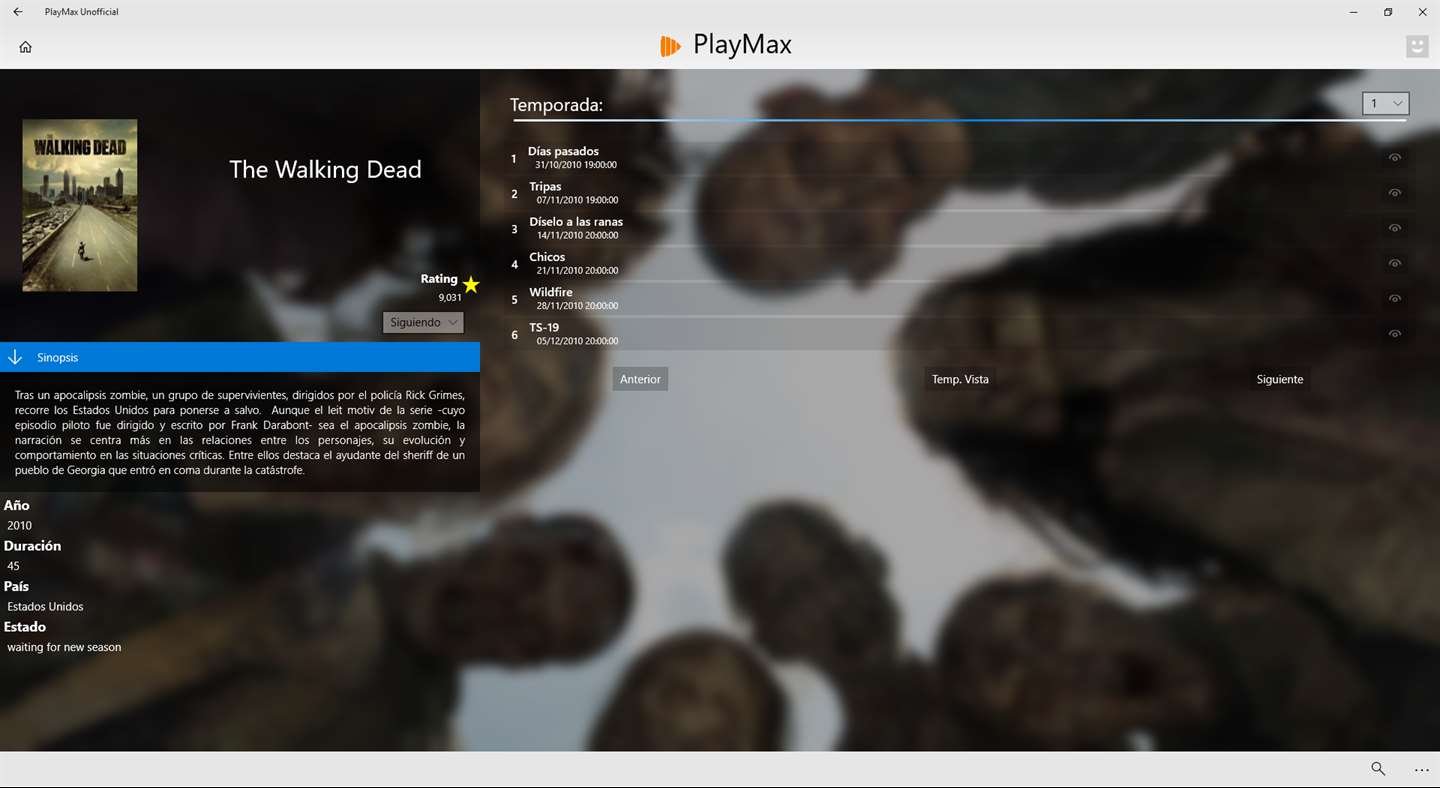
Task: Click the PlayMax logo
Action: [726, 45]
